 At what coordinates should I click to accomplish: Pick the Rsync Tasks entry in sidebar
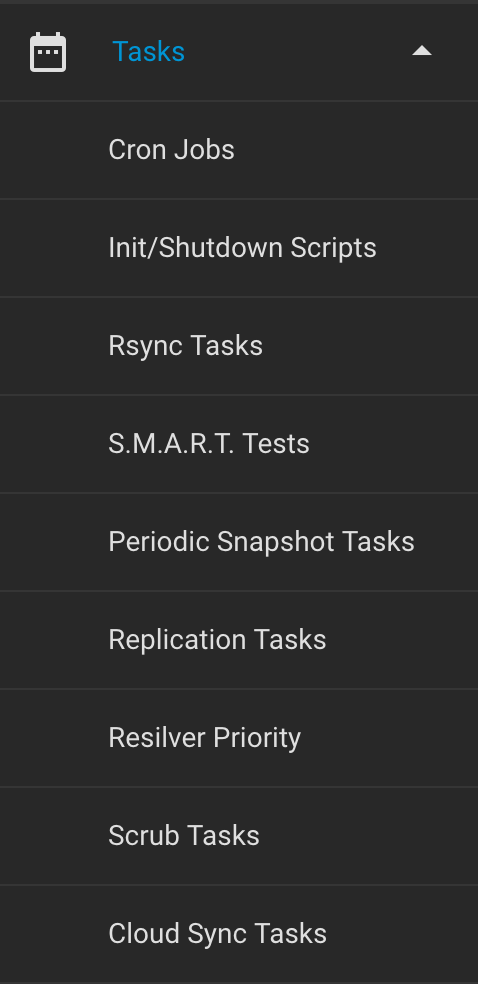pyautogui.click(x=239, y=346)
